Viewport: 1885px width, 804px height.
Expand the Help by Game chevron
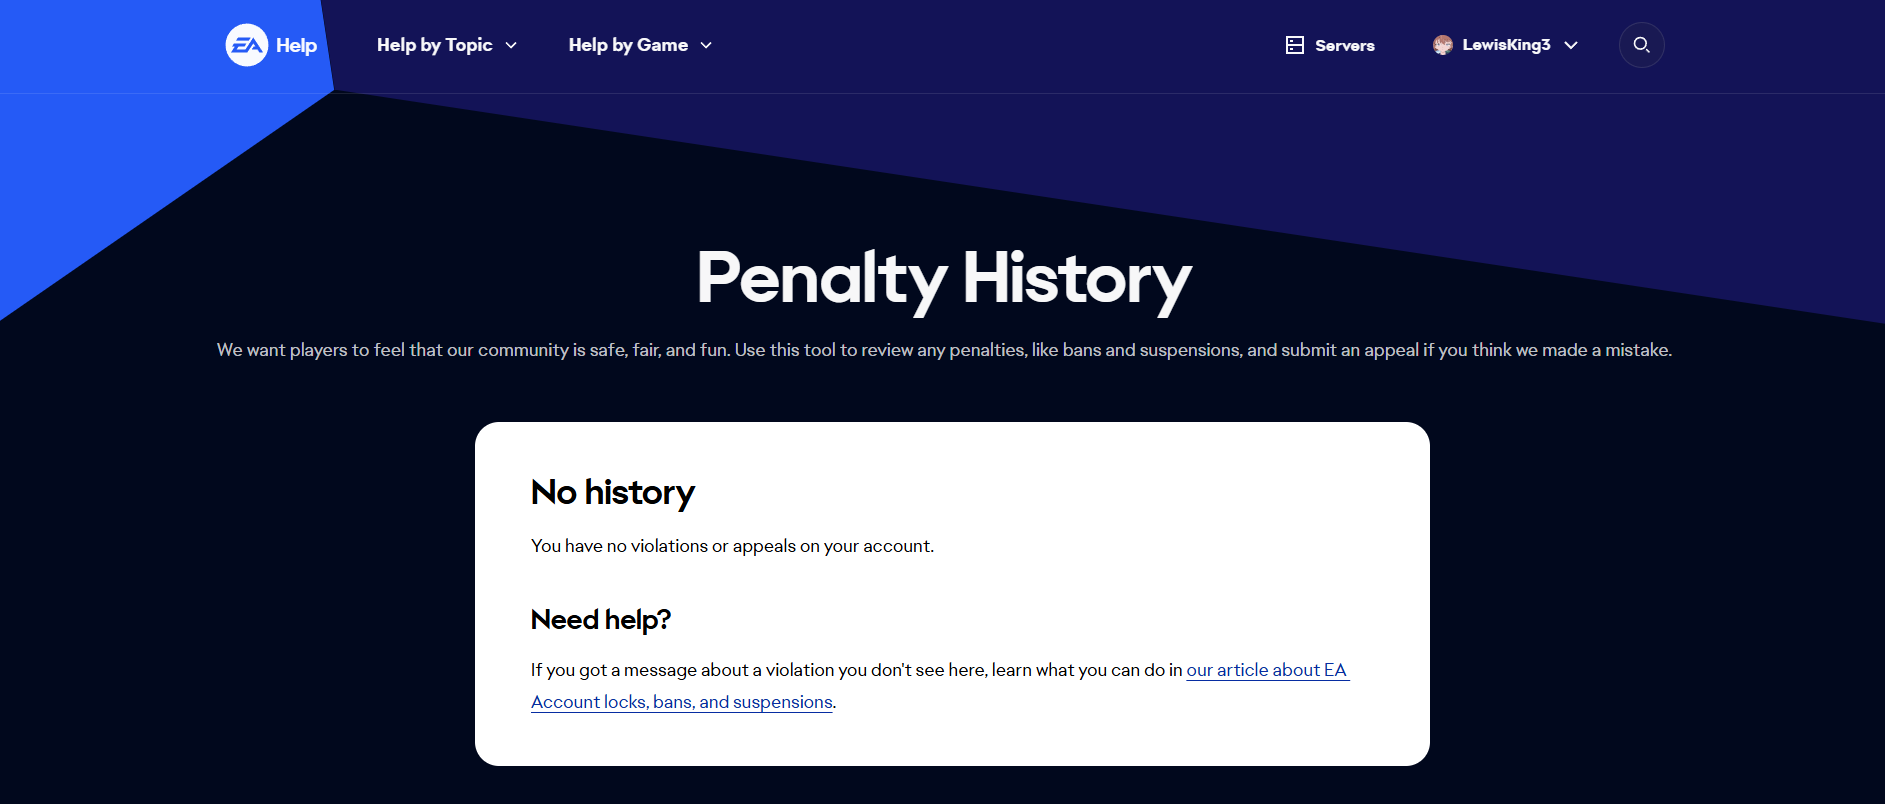[x=706, y=45]
